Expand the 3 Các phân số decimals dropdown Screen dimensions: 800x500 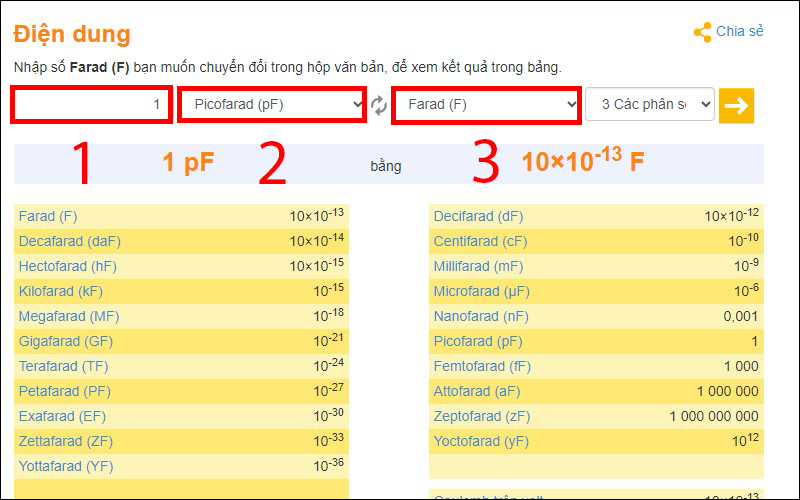[650, 105]
